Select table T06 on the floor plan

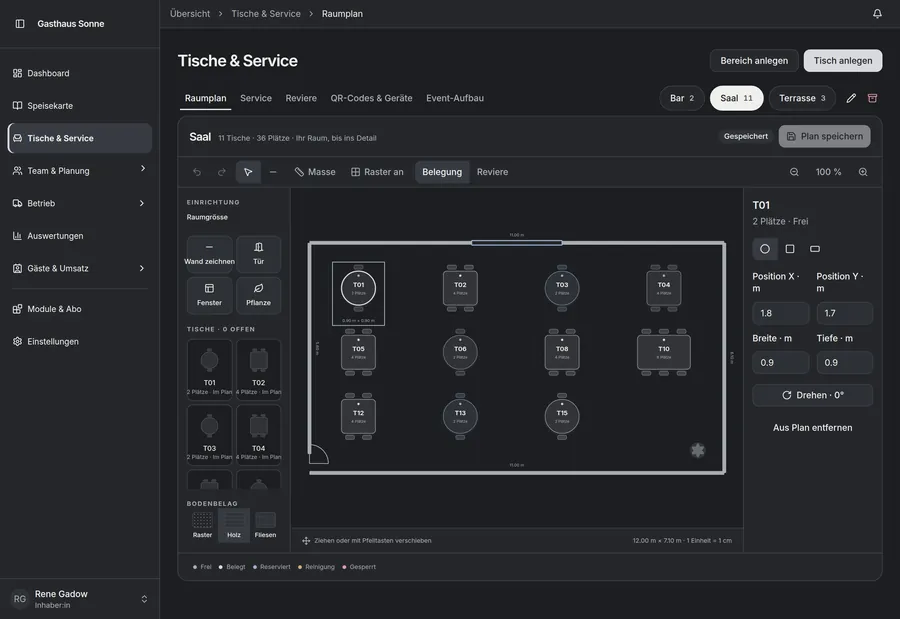click(x=460, y=352)
